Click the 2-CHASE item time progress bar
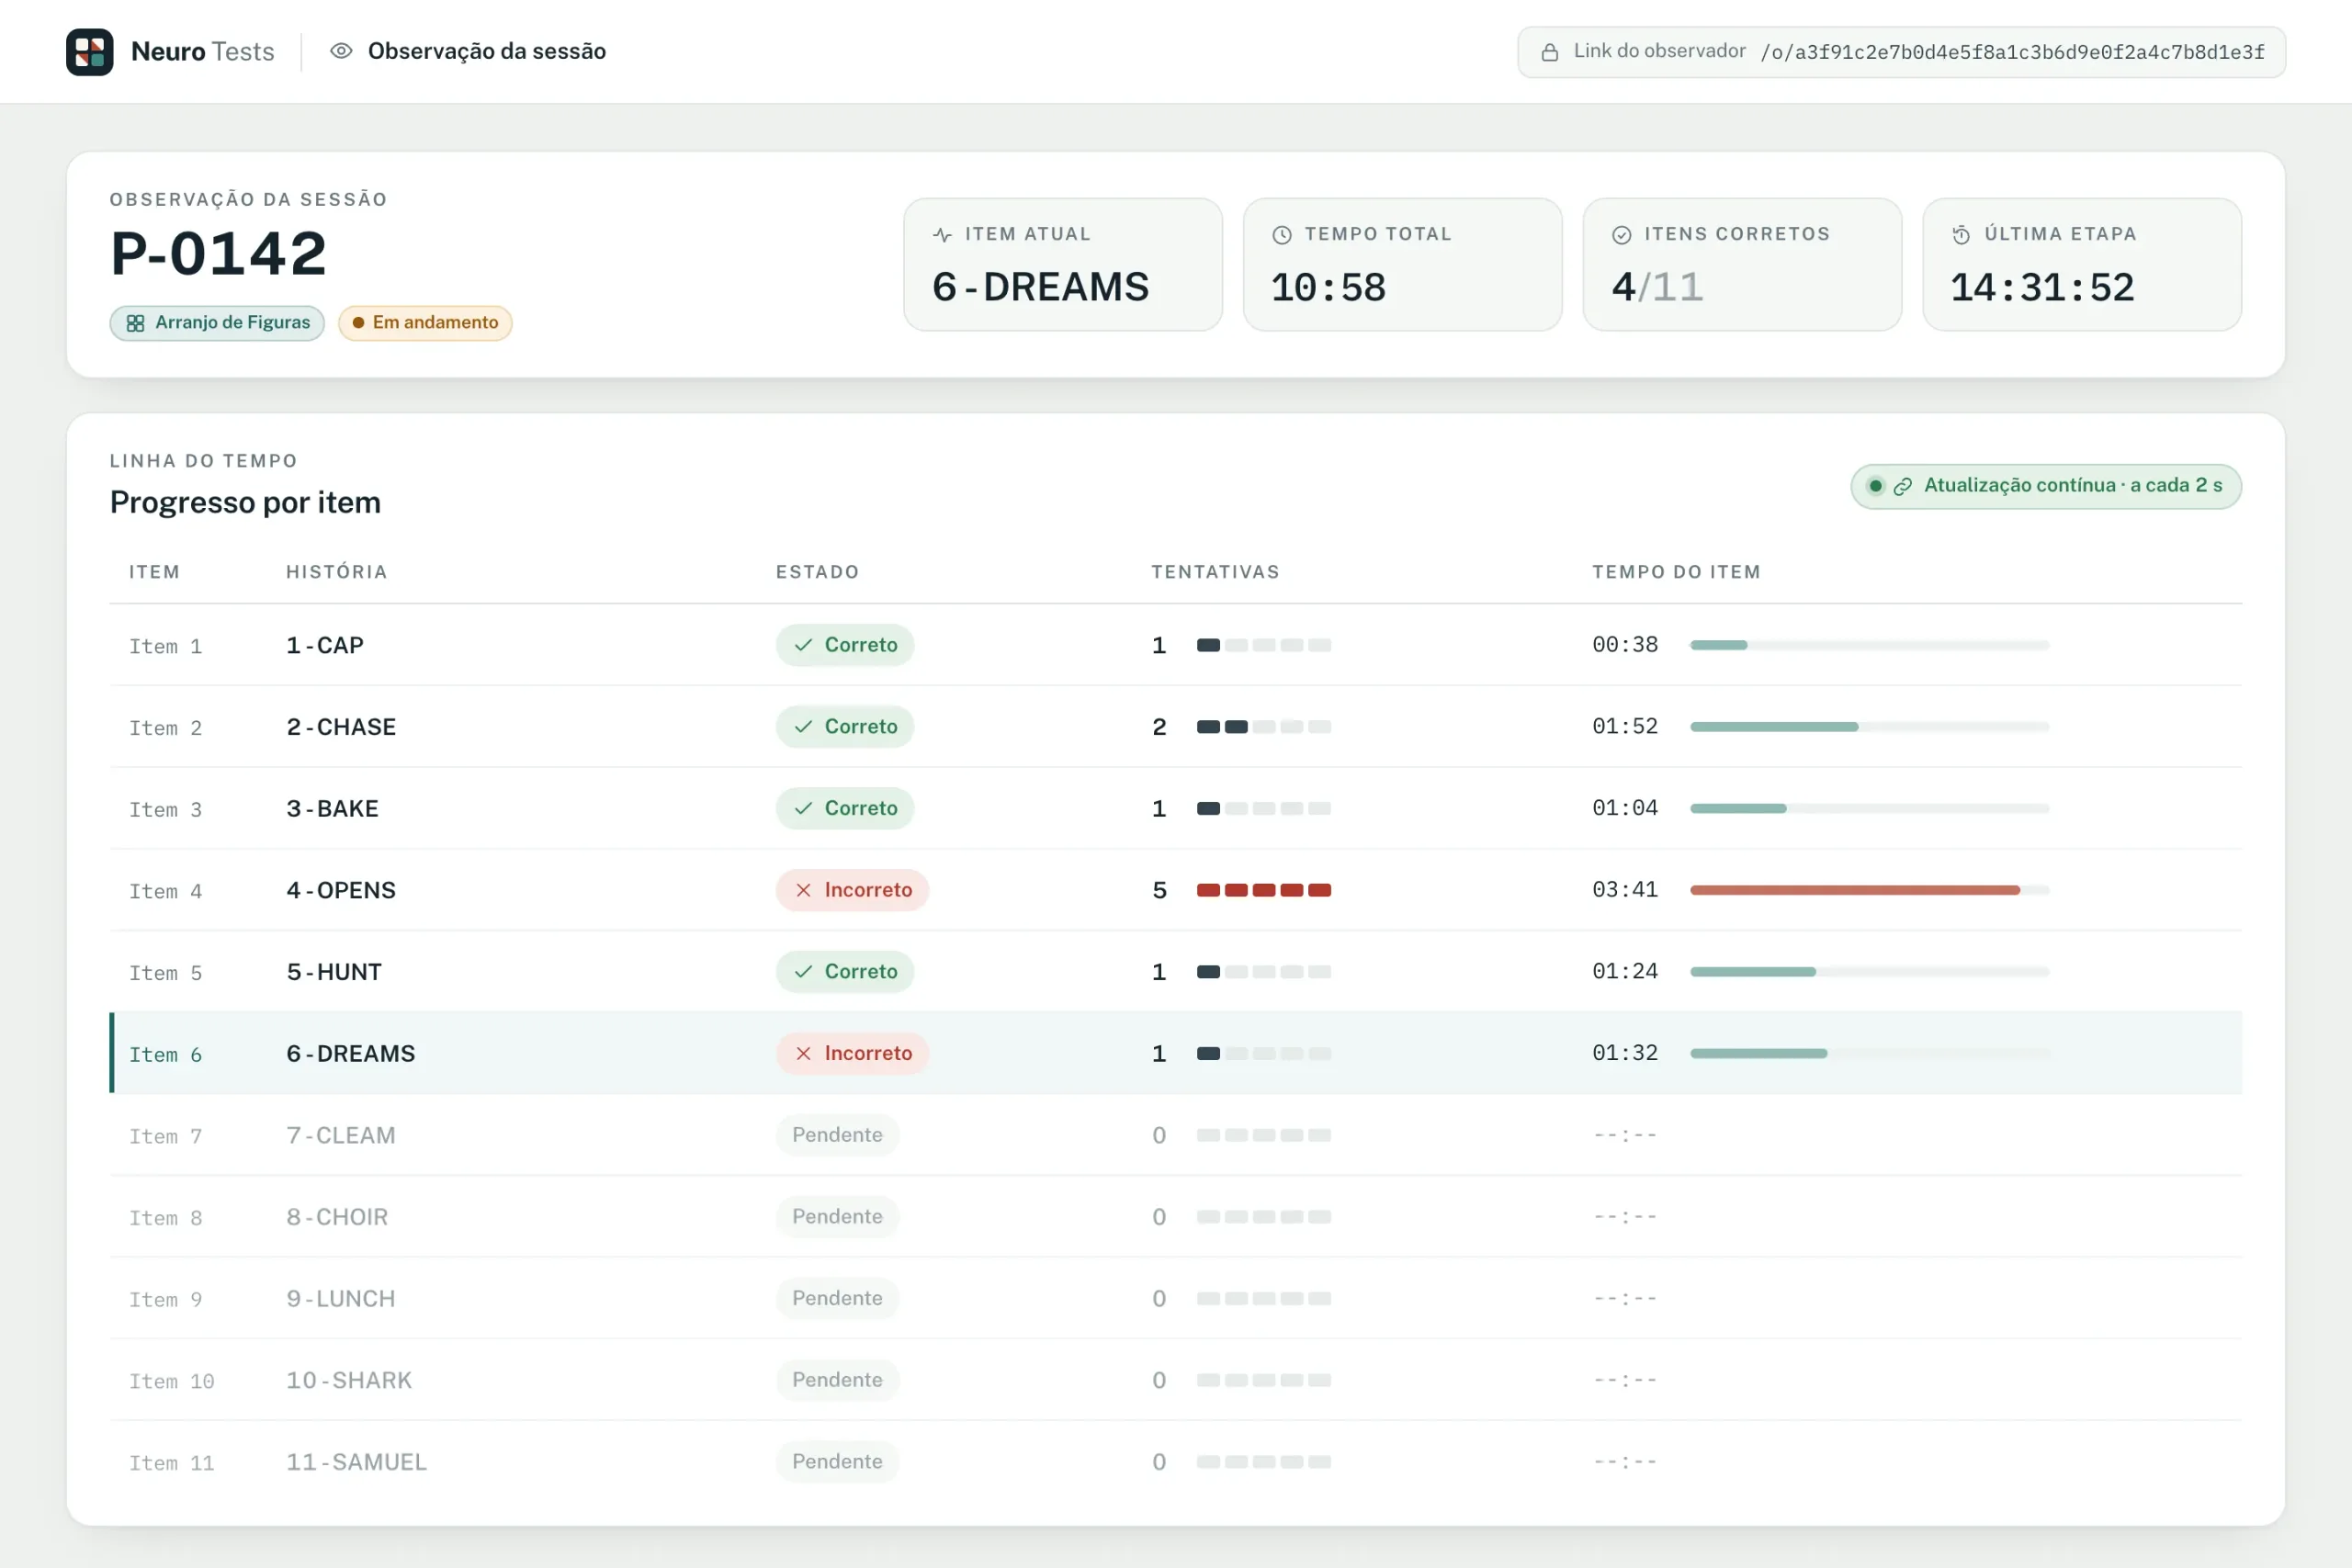 tap(1869, 727)
